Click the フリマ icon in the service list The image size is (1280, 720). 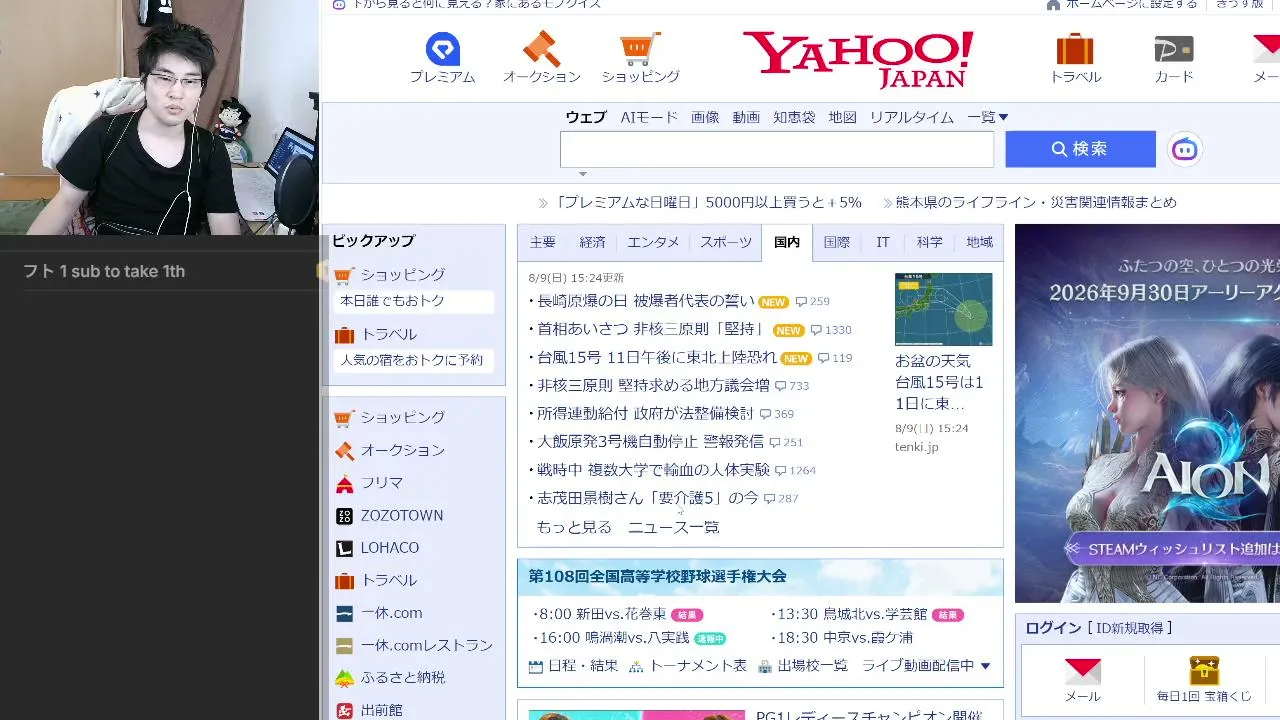pos(345,483)
